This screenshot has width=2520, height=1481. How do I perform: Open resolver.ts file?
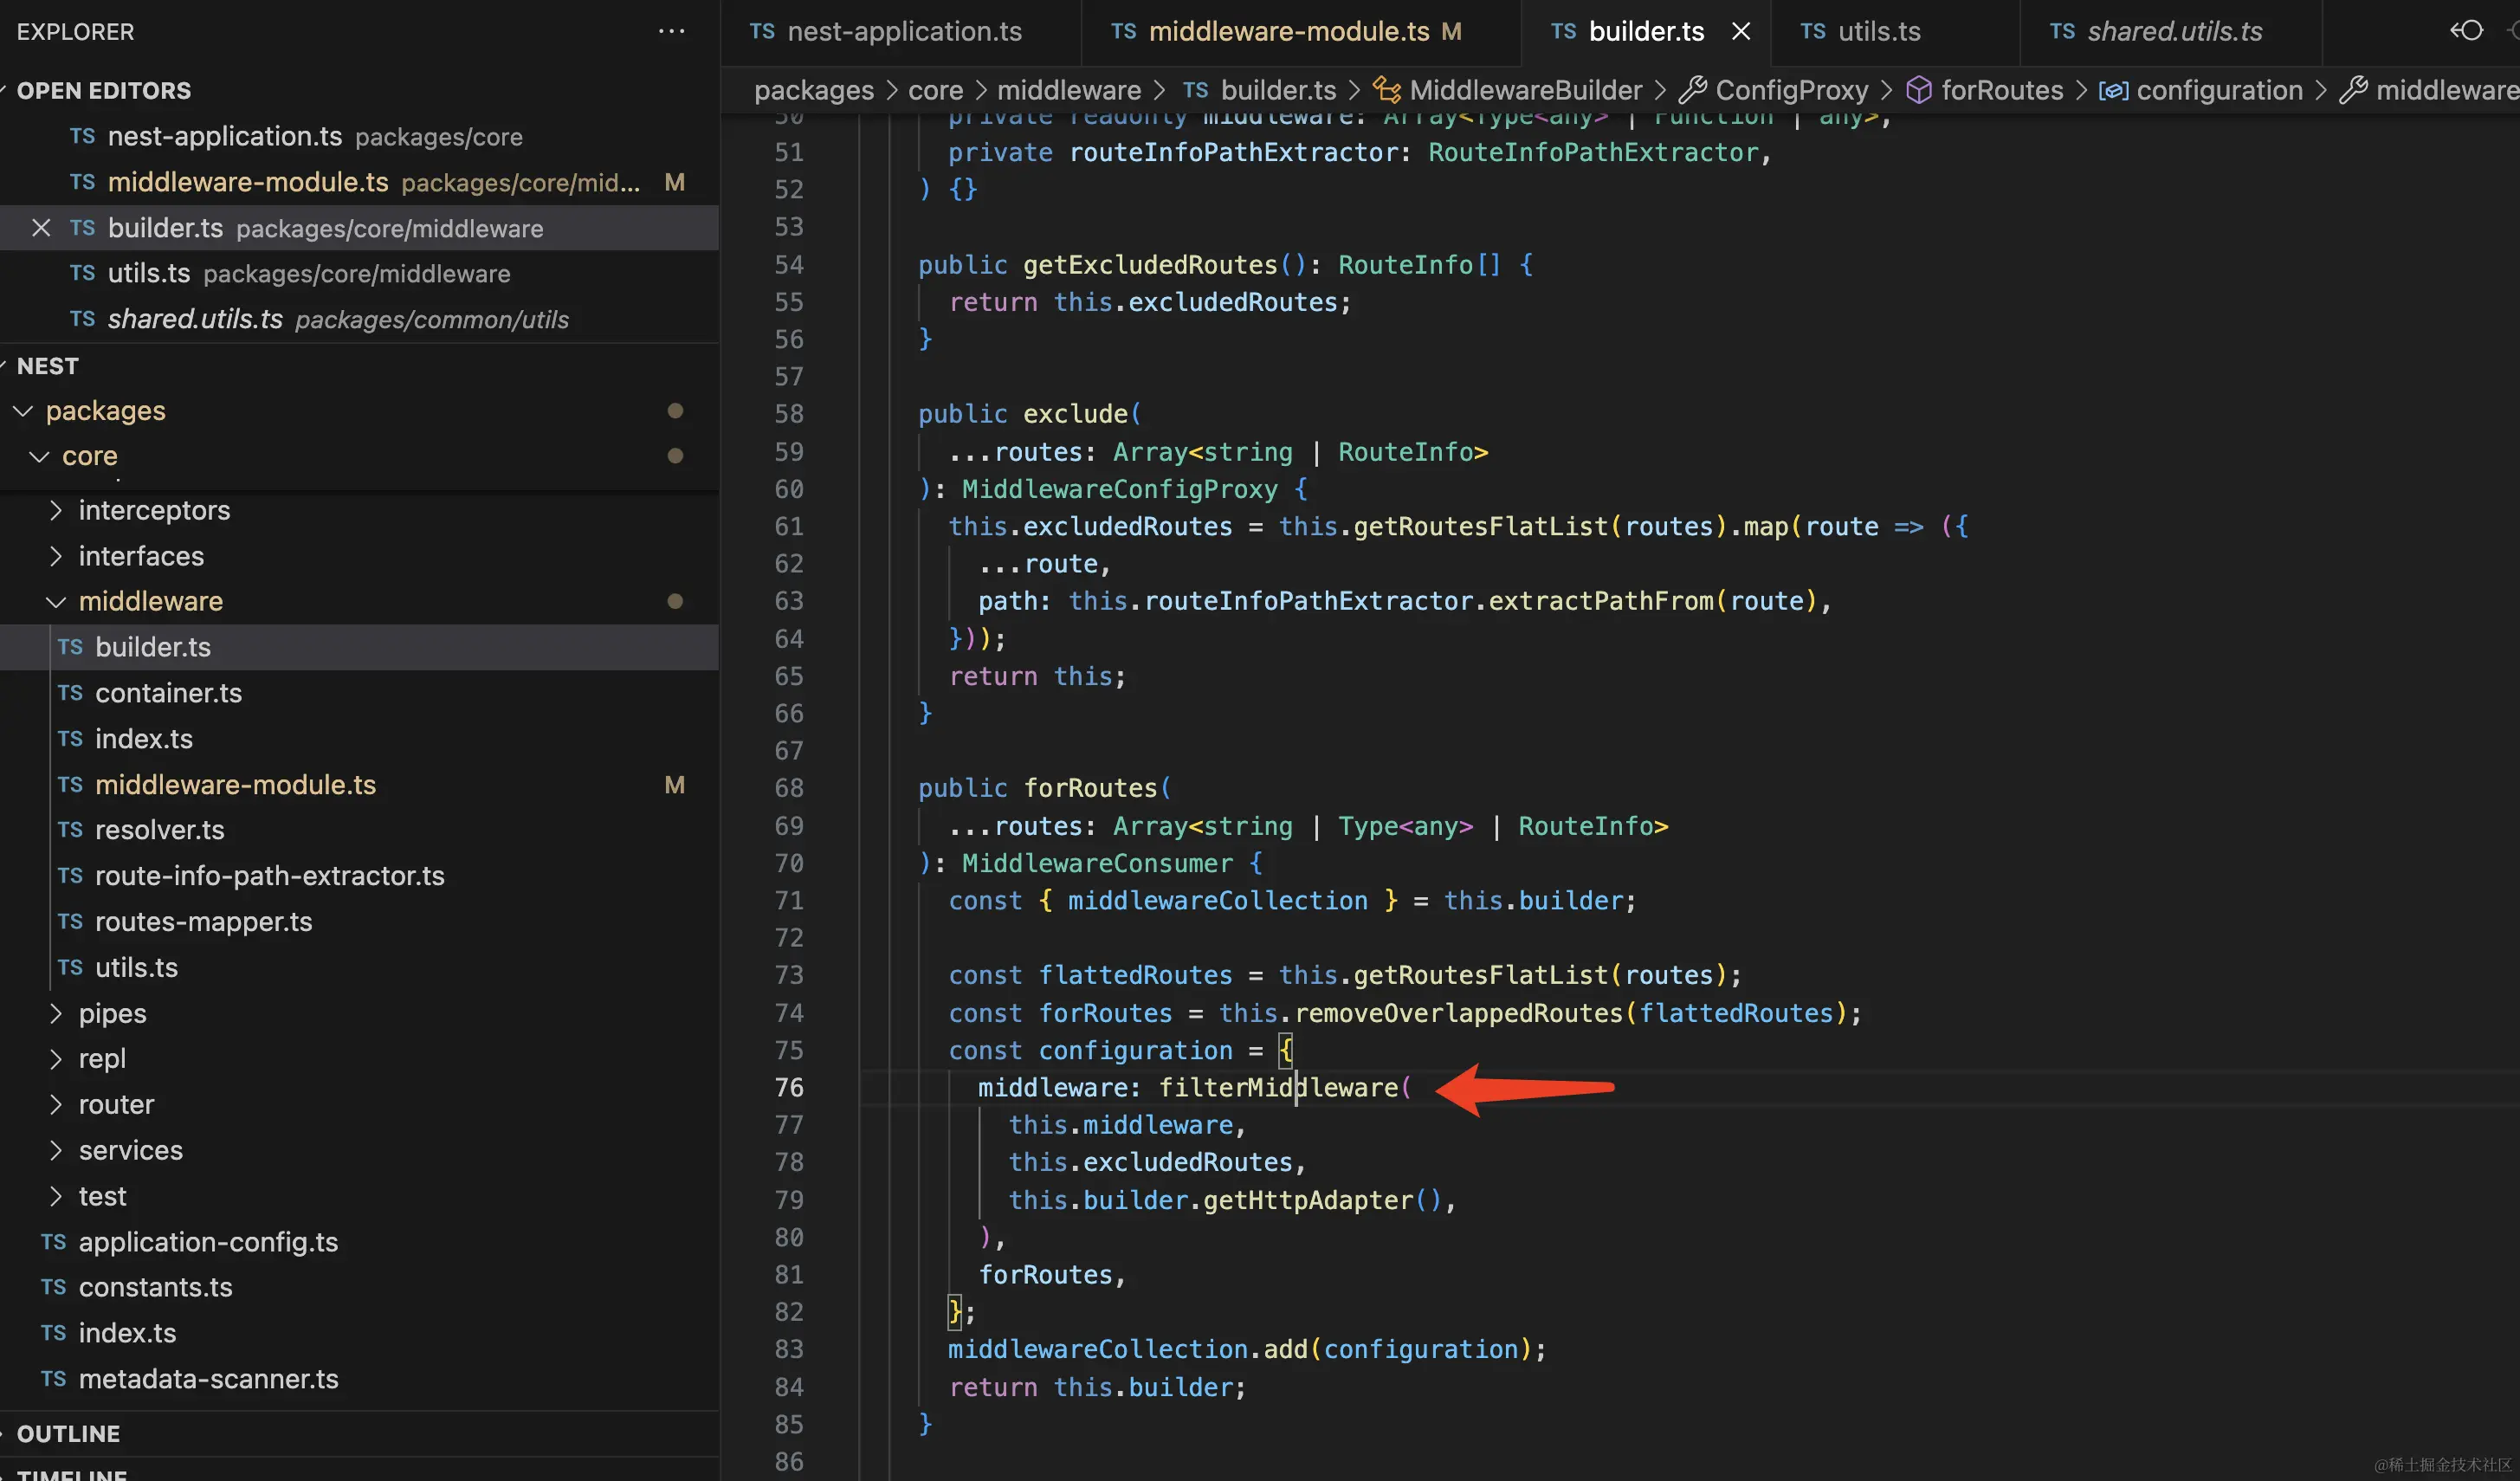359,830
